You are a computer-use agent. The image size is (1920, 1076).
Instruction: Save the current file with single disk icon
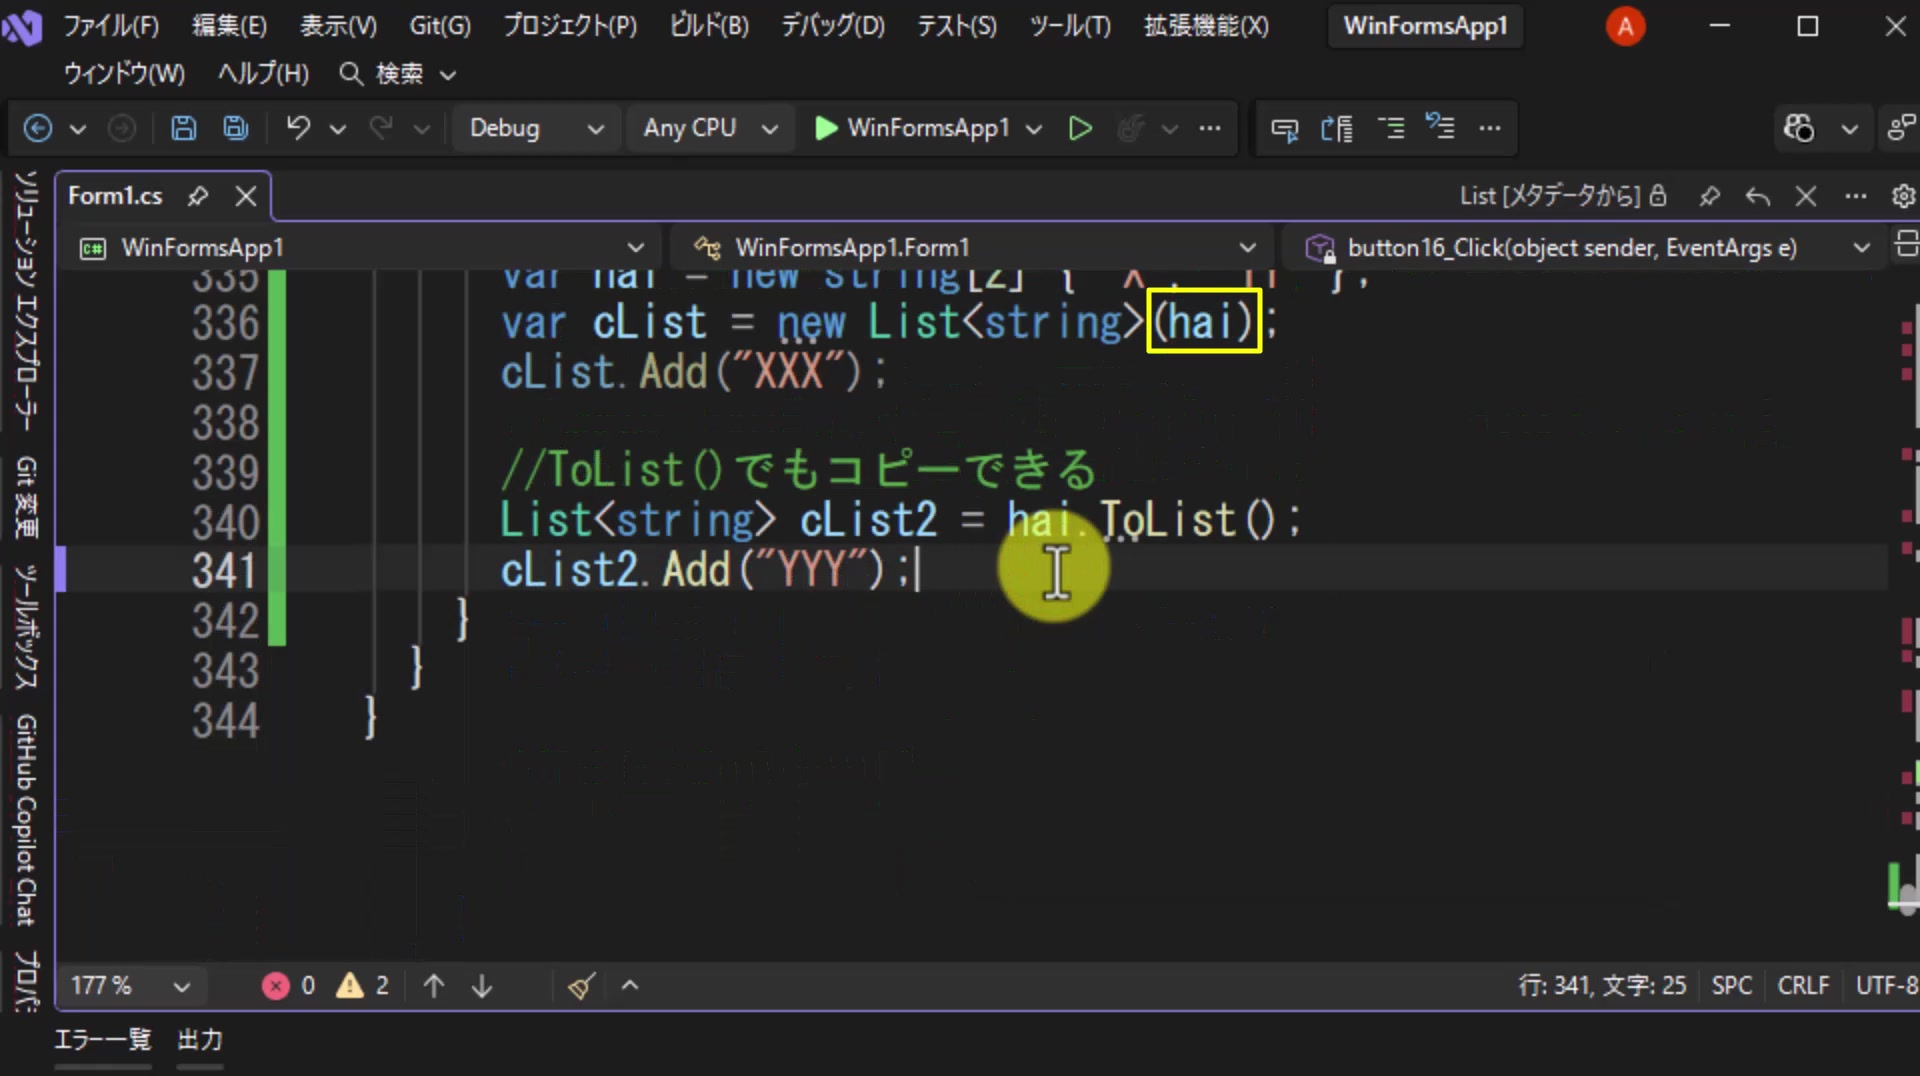pyautogui.click(x=183, y=128)
